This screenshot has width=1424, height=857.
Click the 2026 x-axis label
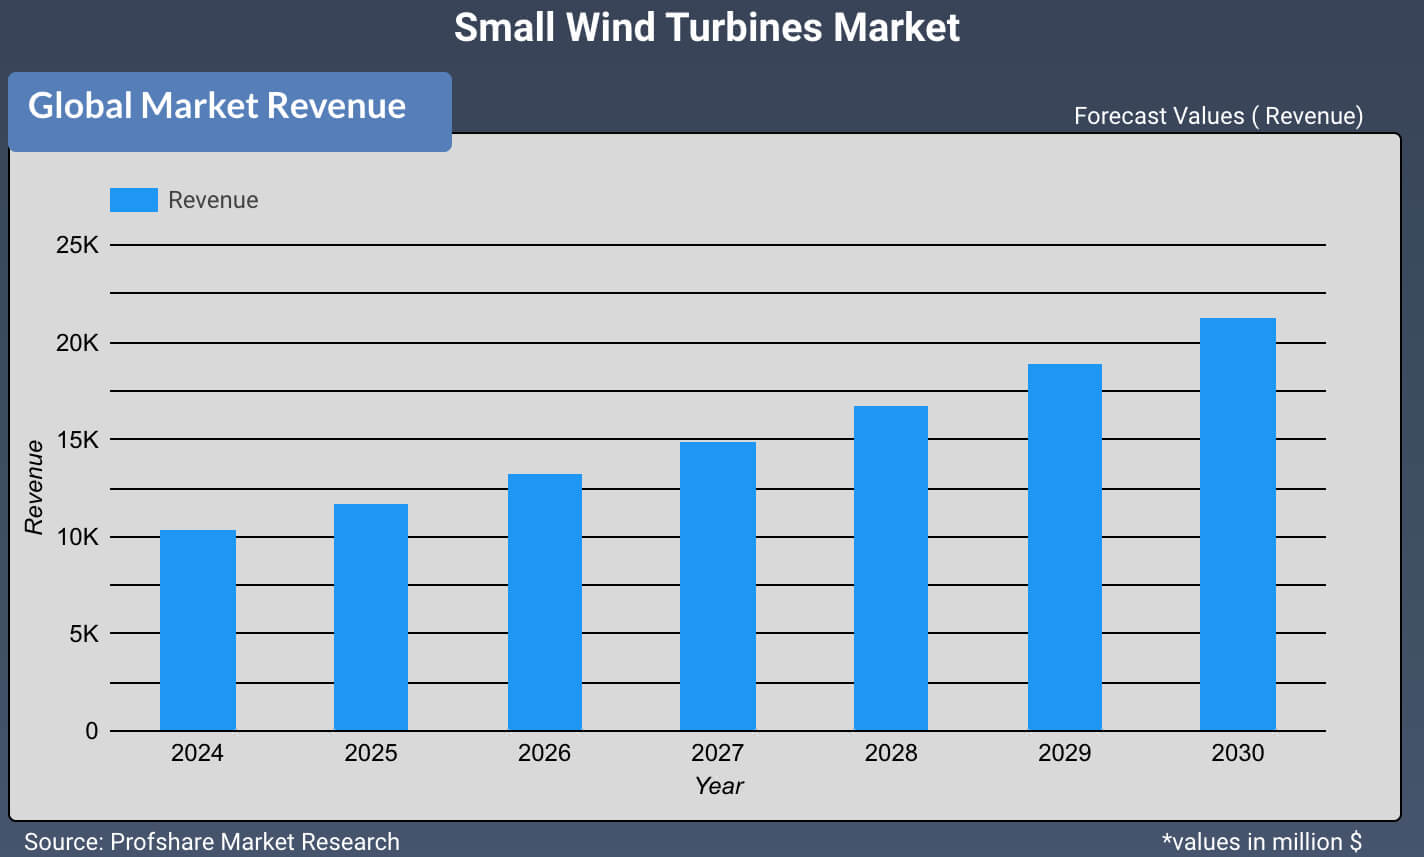pos(544,753)
